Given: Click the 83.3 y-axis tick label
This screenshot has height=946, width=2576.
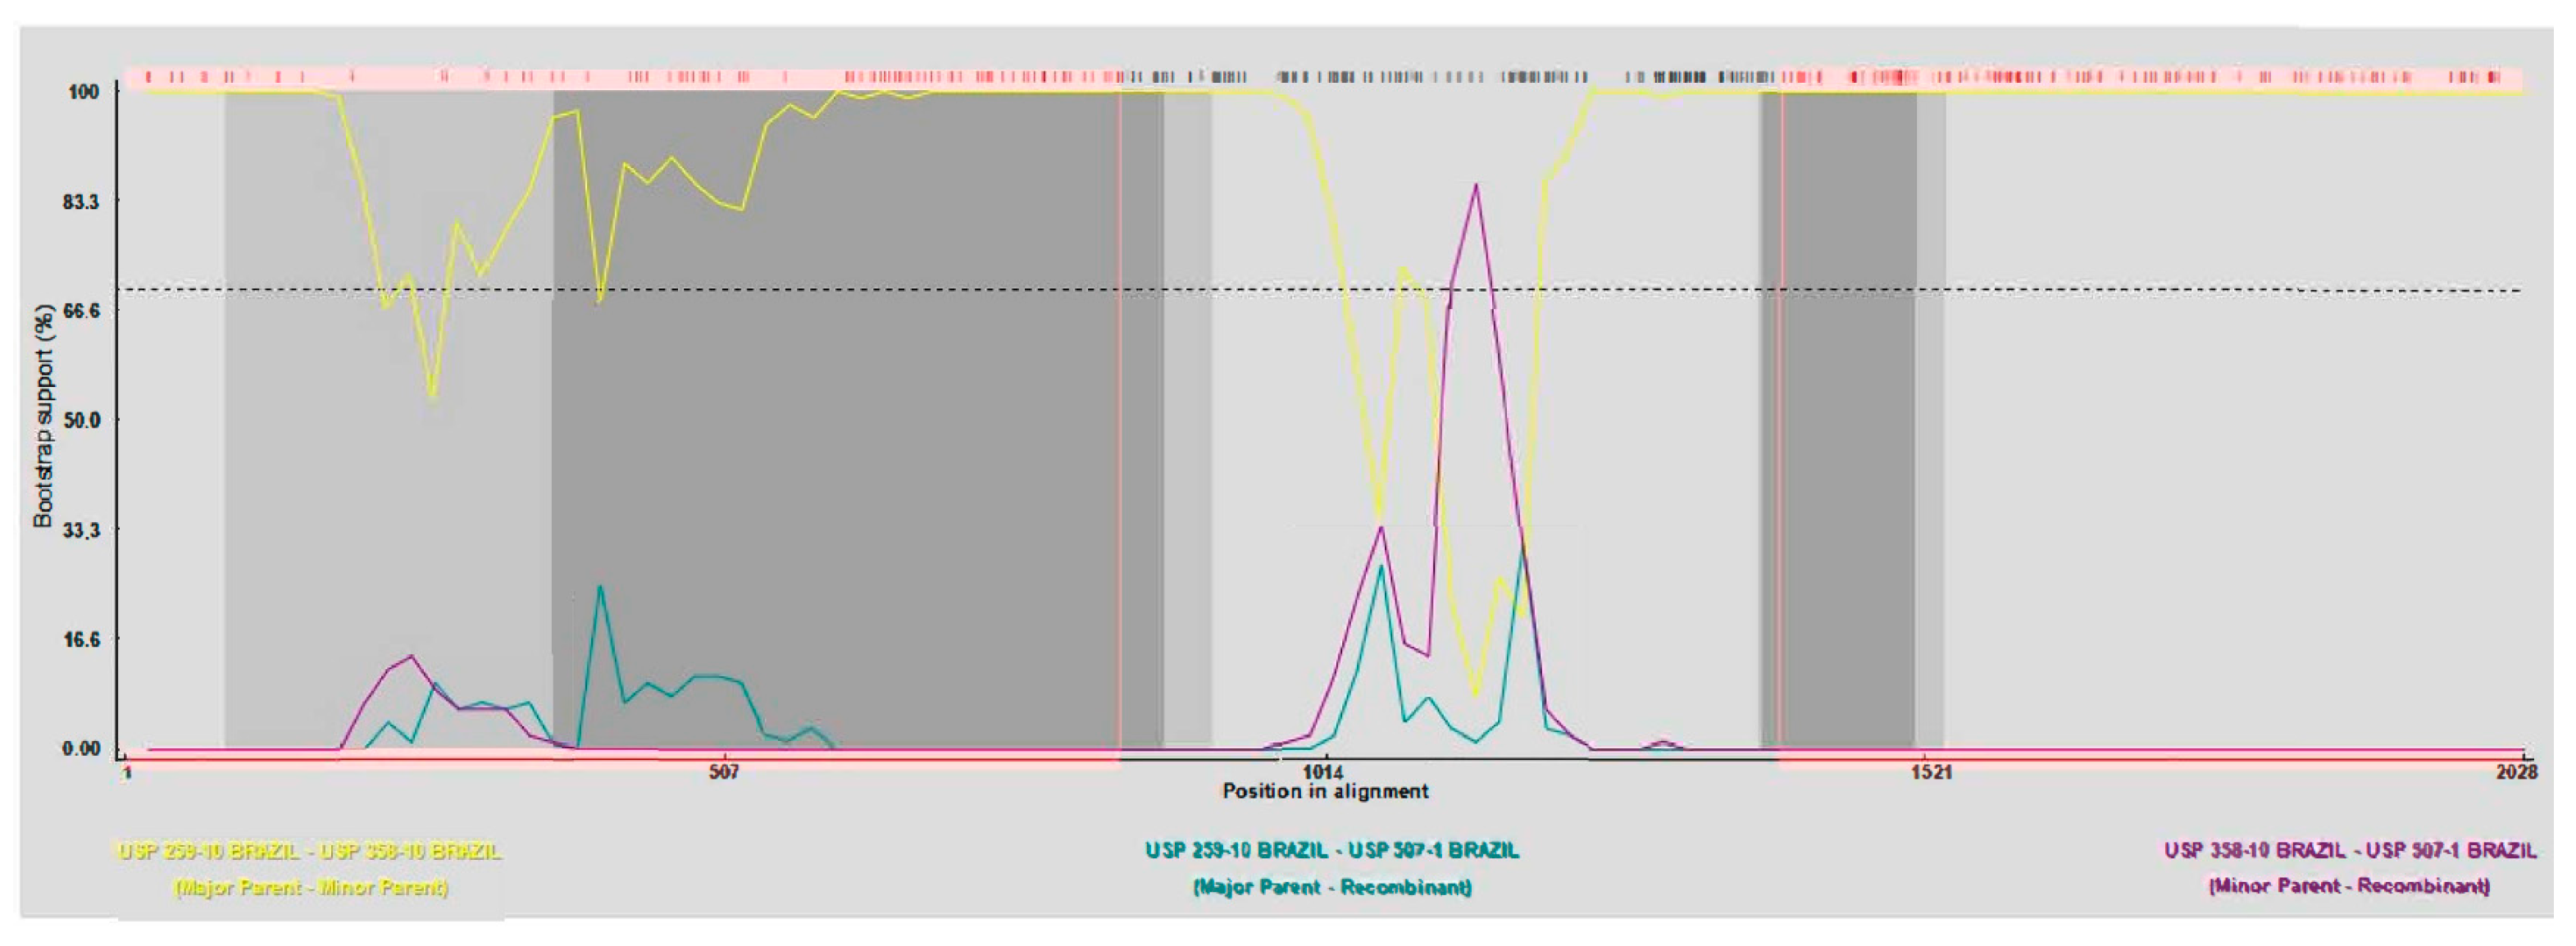Looking at the screenshot, I should 82,202.
